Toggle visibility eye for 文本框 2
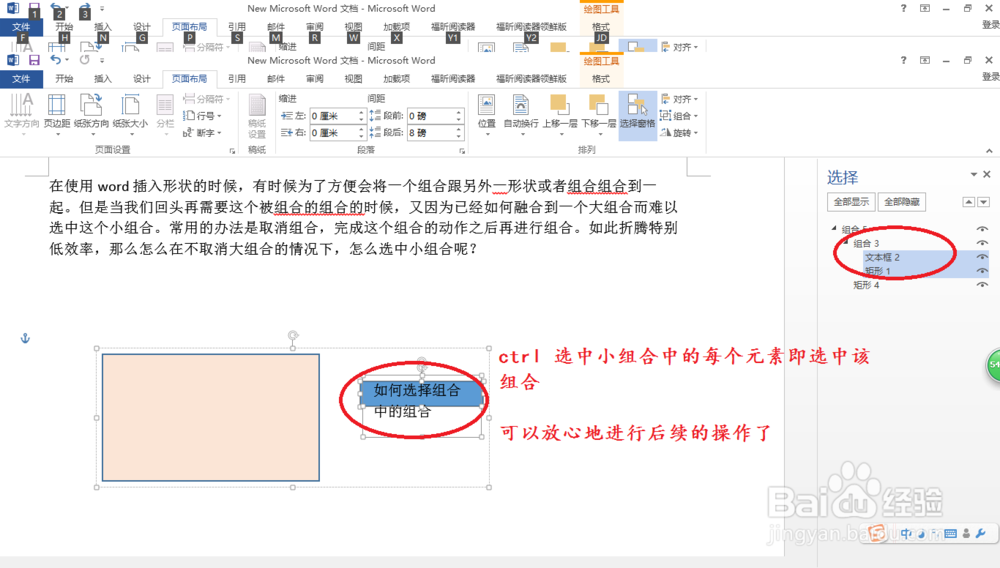The image size is (1000, 568). pos(982,257)
